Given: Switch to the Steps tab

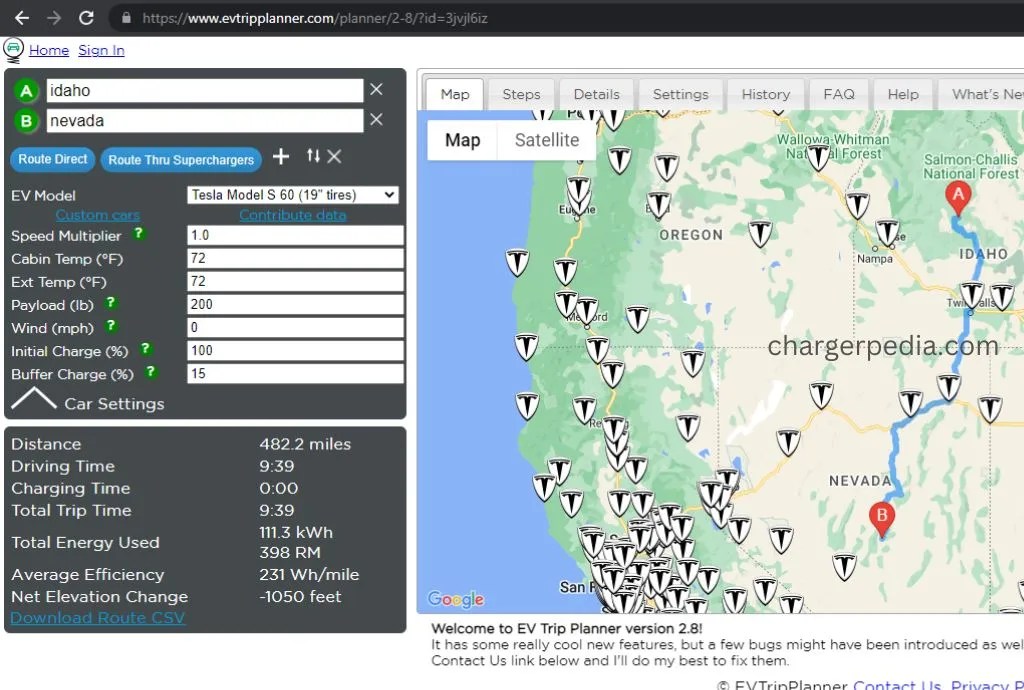Looking at the screenshot, I should click(x=521, y=94).
